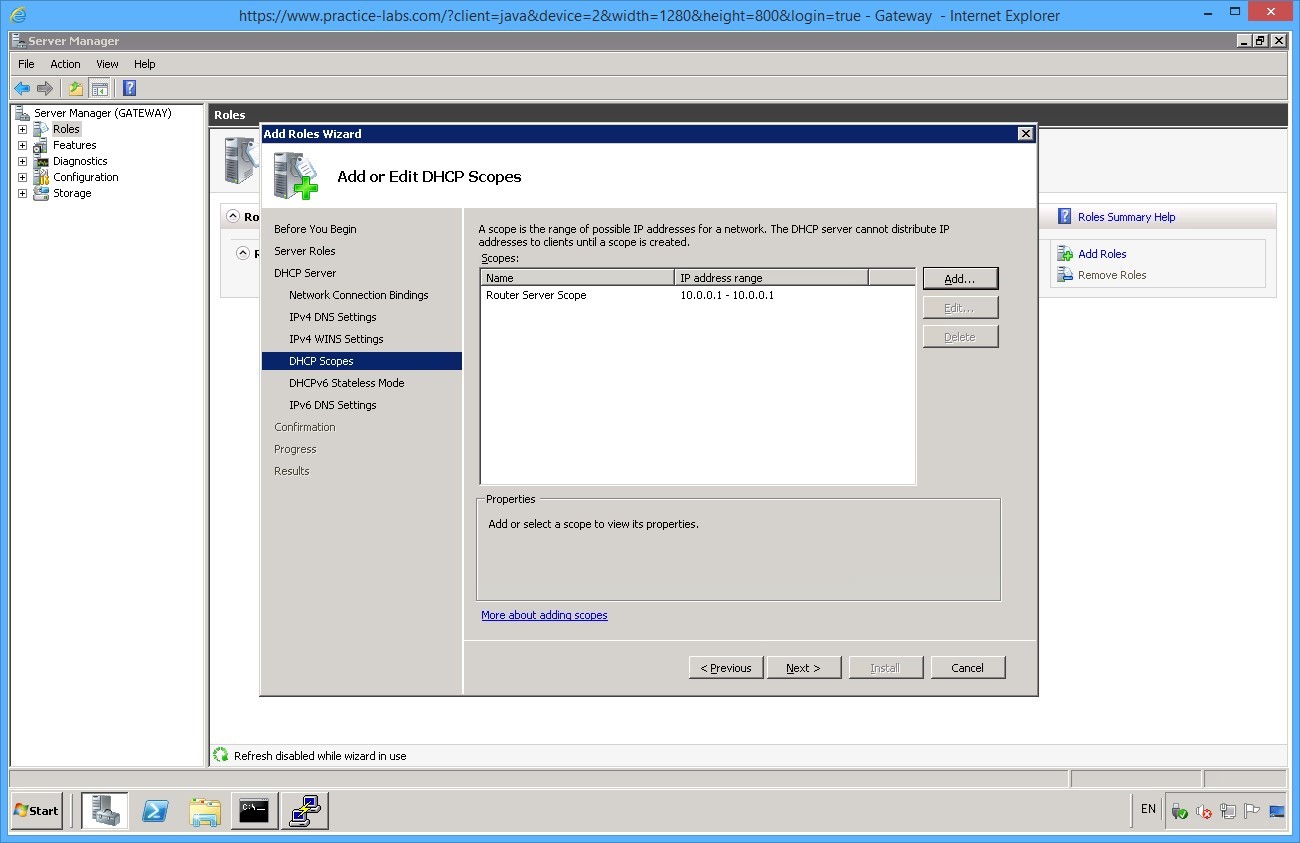Expand the Features tree node
The width and height of the screenshot is (1300, 843).
click(x=22, y=145)
